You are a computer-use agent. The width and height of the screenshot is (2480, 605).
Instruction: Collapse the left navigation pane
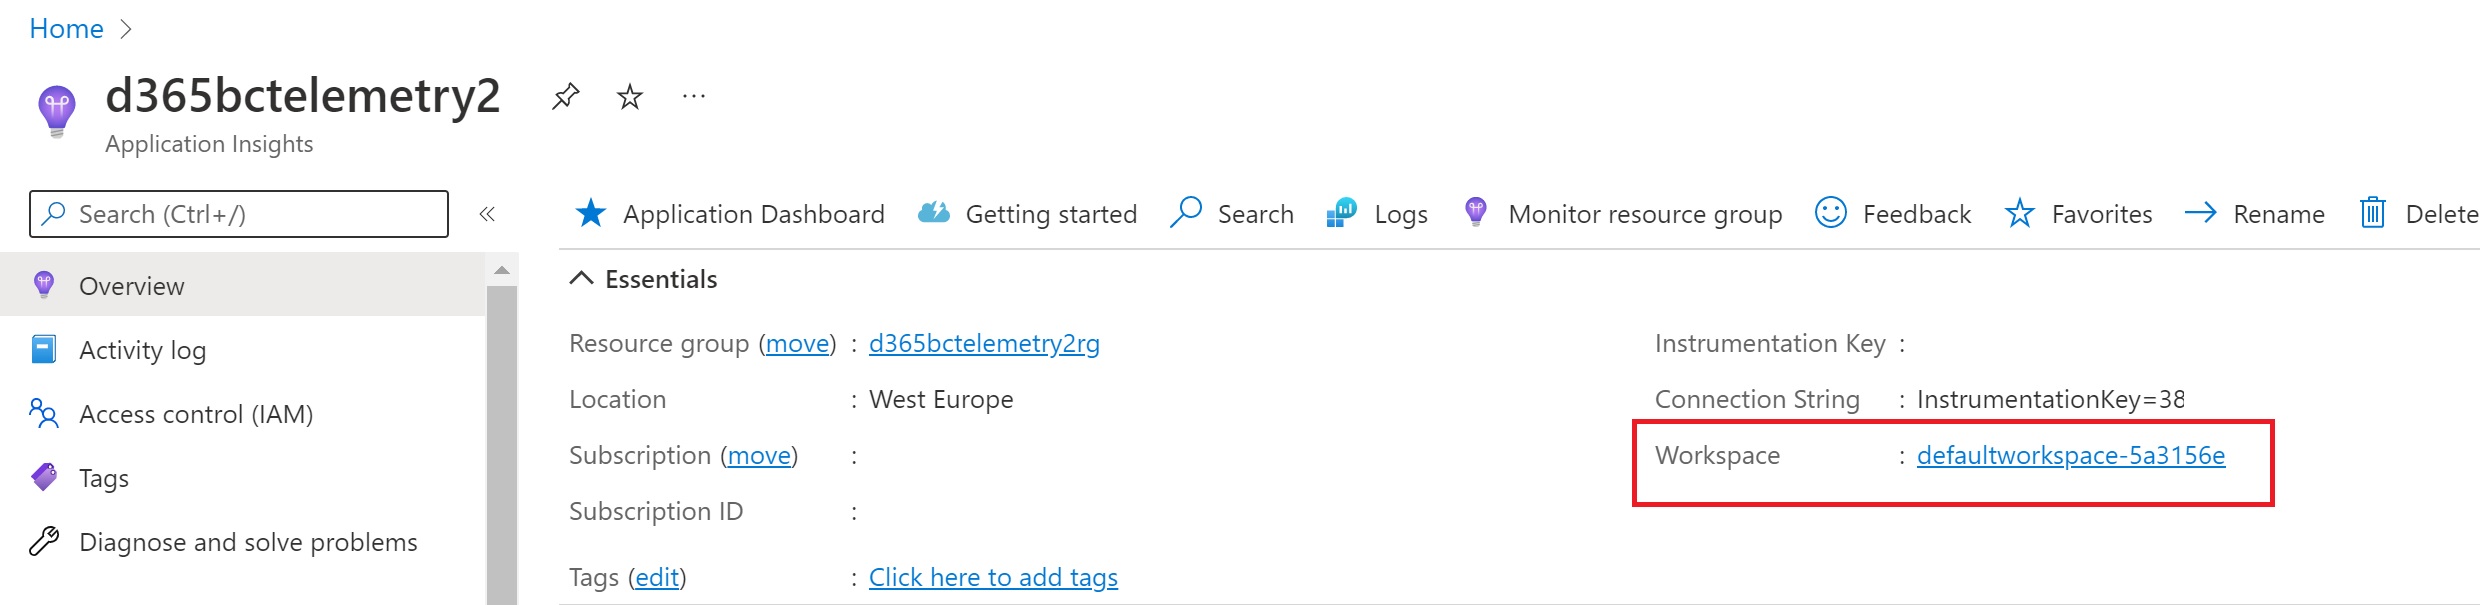pos(487,213)
